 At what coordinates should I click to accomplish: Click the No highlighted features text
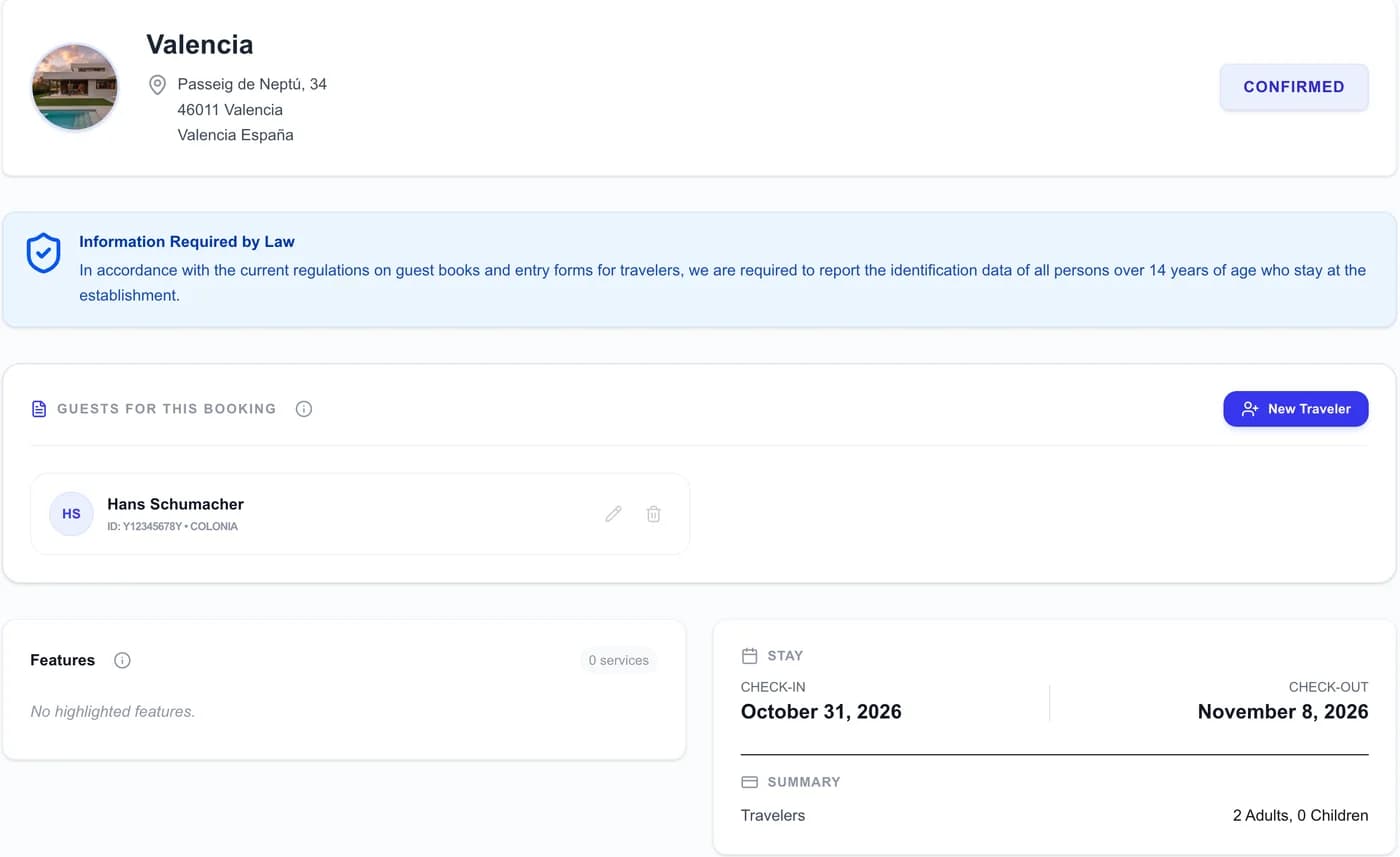click(113, 712)
